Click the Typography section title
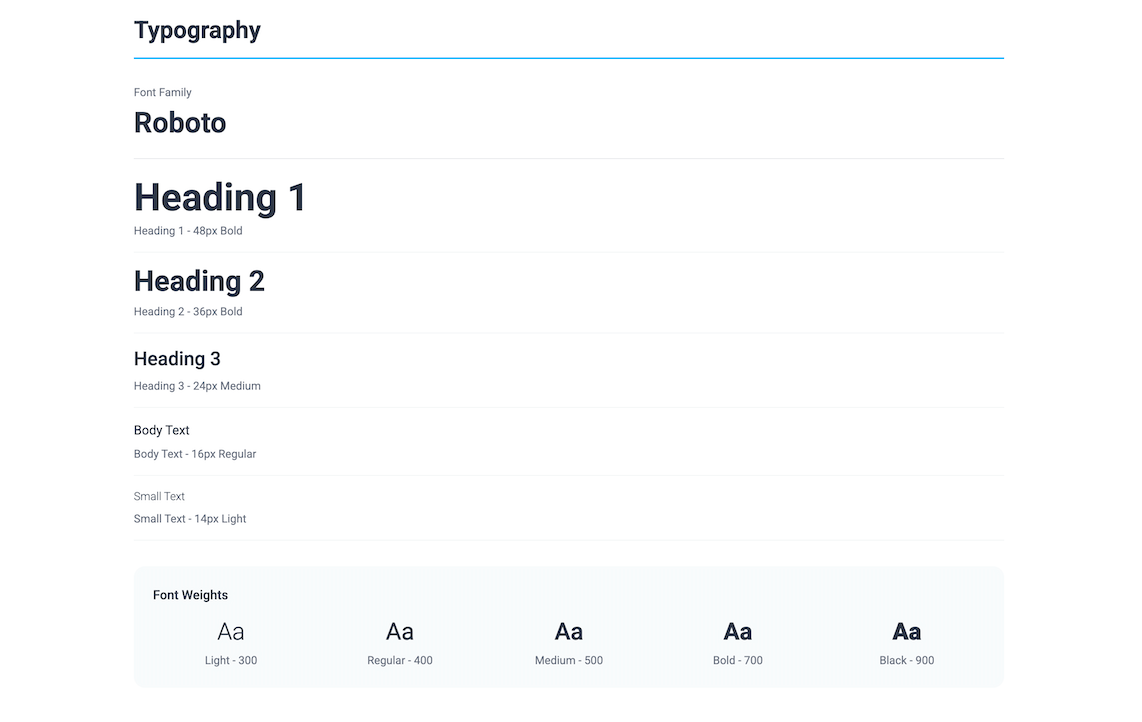Image resolution: width=1142 pixels, height=722 pixels. pos(197,31)
